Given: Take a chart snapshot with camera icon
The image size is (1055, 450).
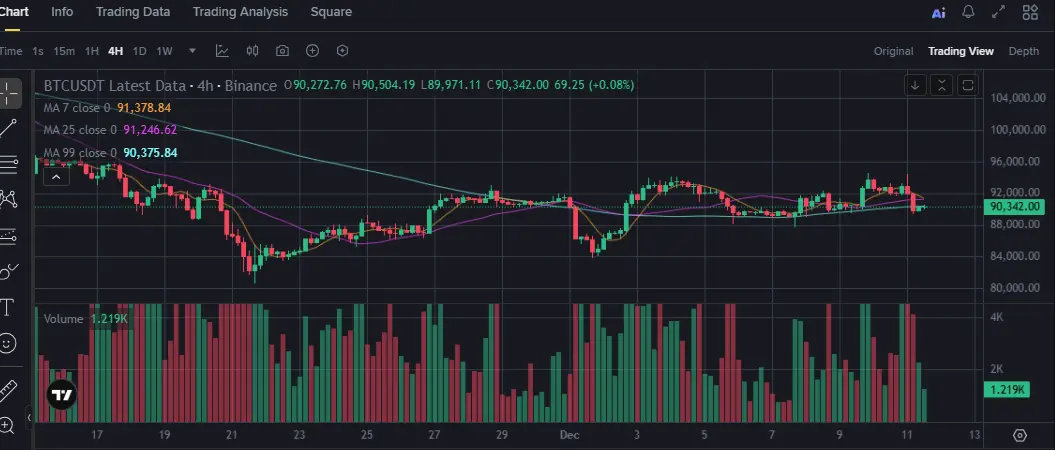Looking at the screenshot, I should [x=283, y=51].
